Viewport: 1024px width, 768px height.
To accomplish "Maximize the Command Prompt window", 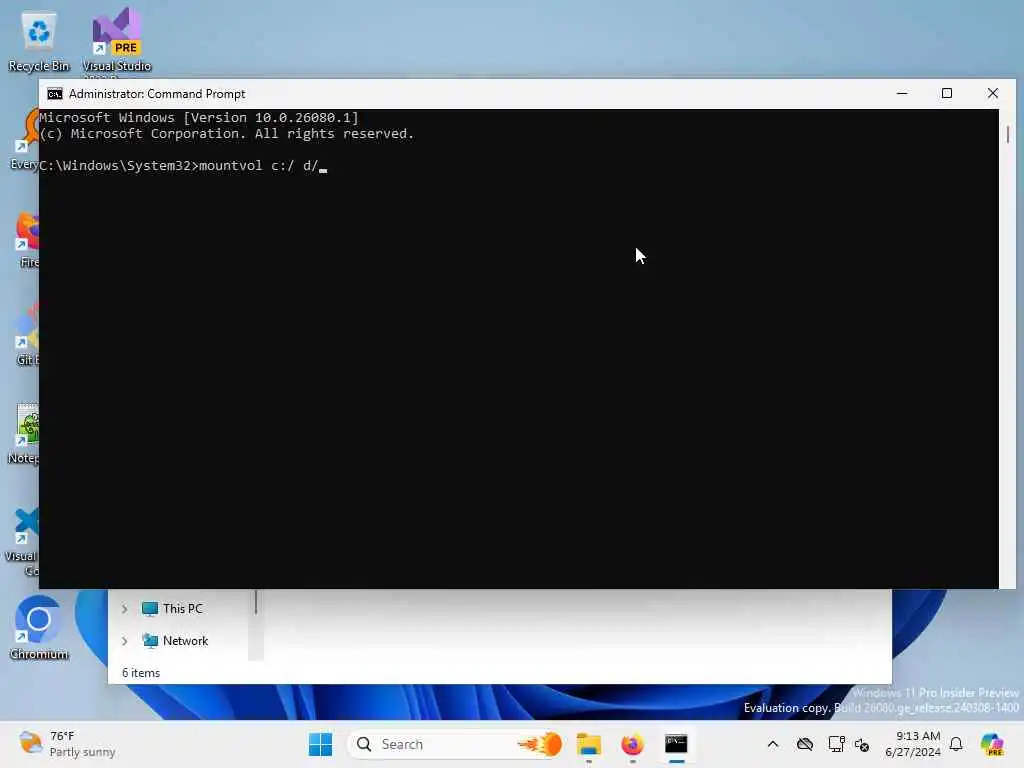I will pos(947,93).
